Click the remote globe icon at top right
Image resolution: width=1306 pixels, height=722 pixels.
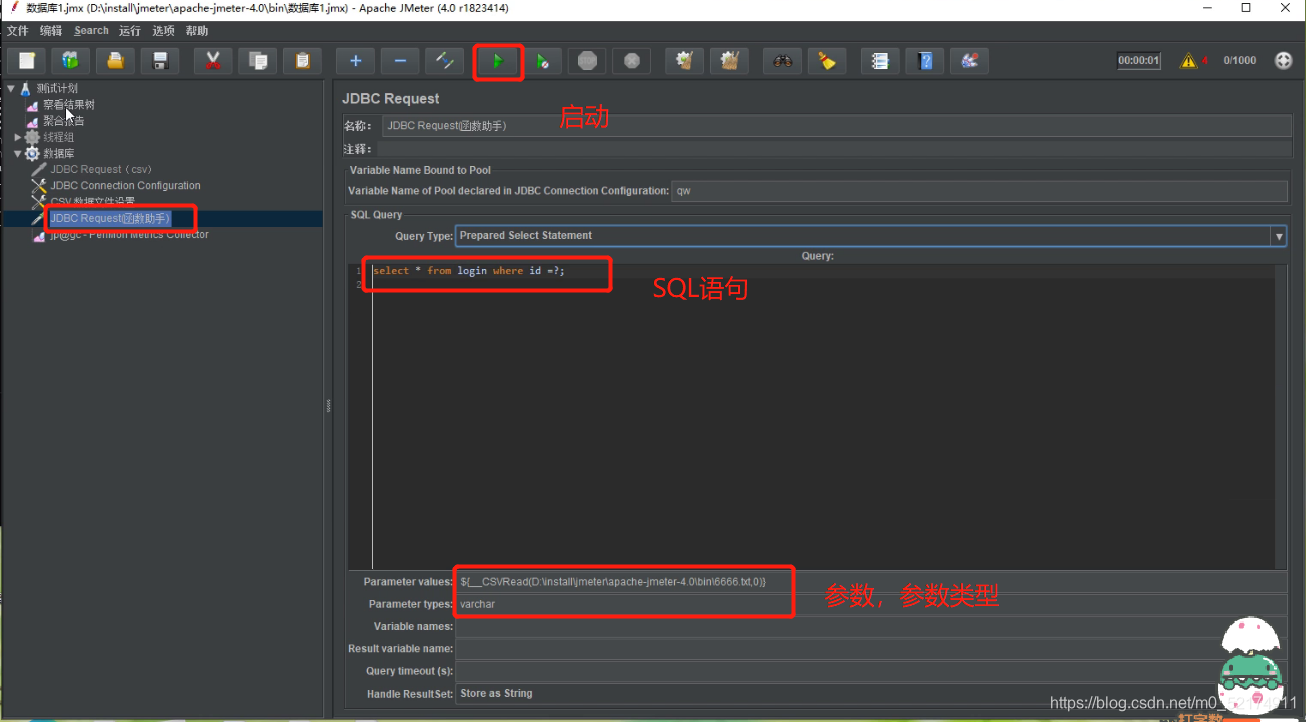tap(1284, 61)
